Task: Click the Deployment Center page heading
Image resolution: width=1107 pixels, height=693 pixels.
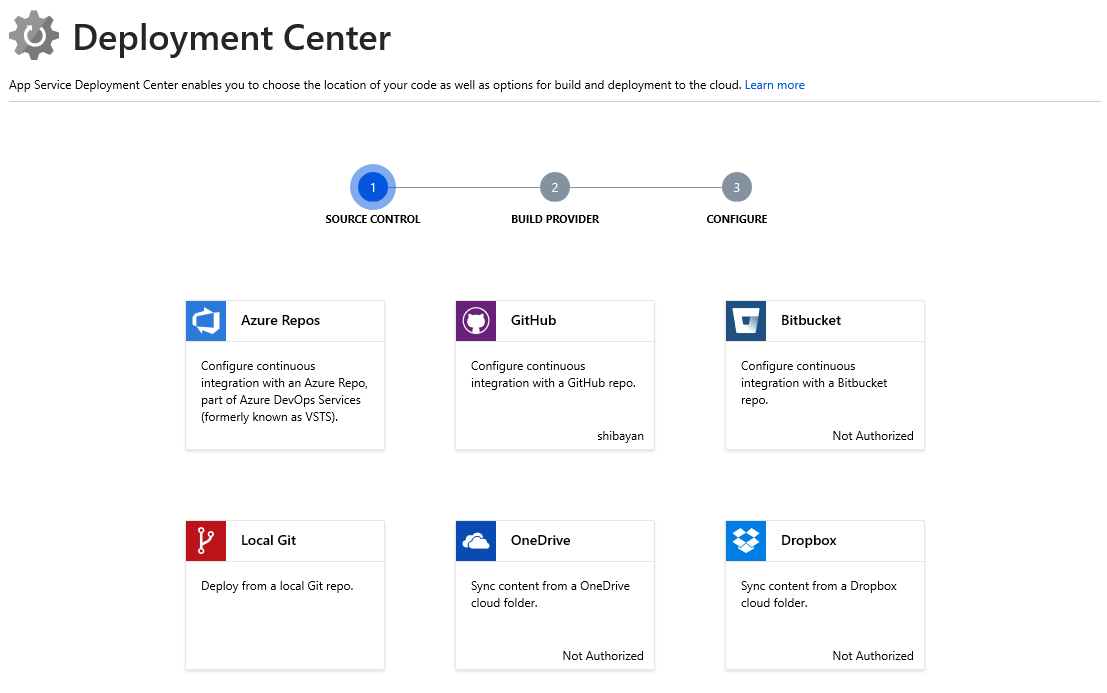Action: [x=232, y=38]
